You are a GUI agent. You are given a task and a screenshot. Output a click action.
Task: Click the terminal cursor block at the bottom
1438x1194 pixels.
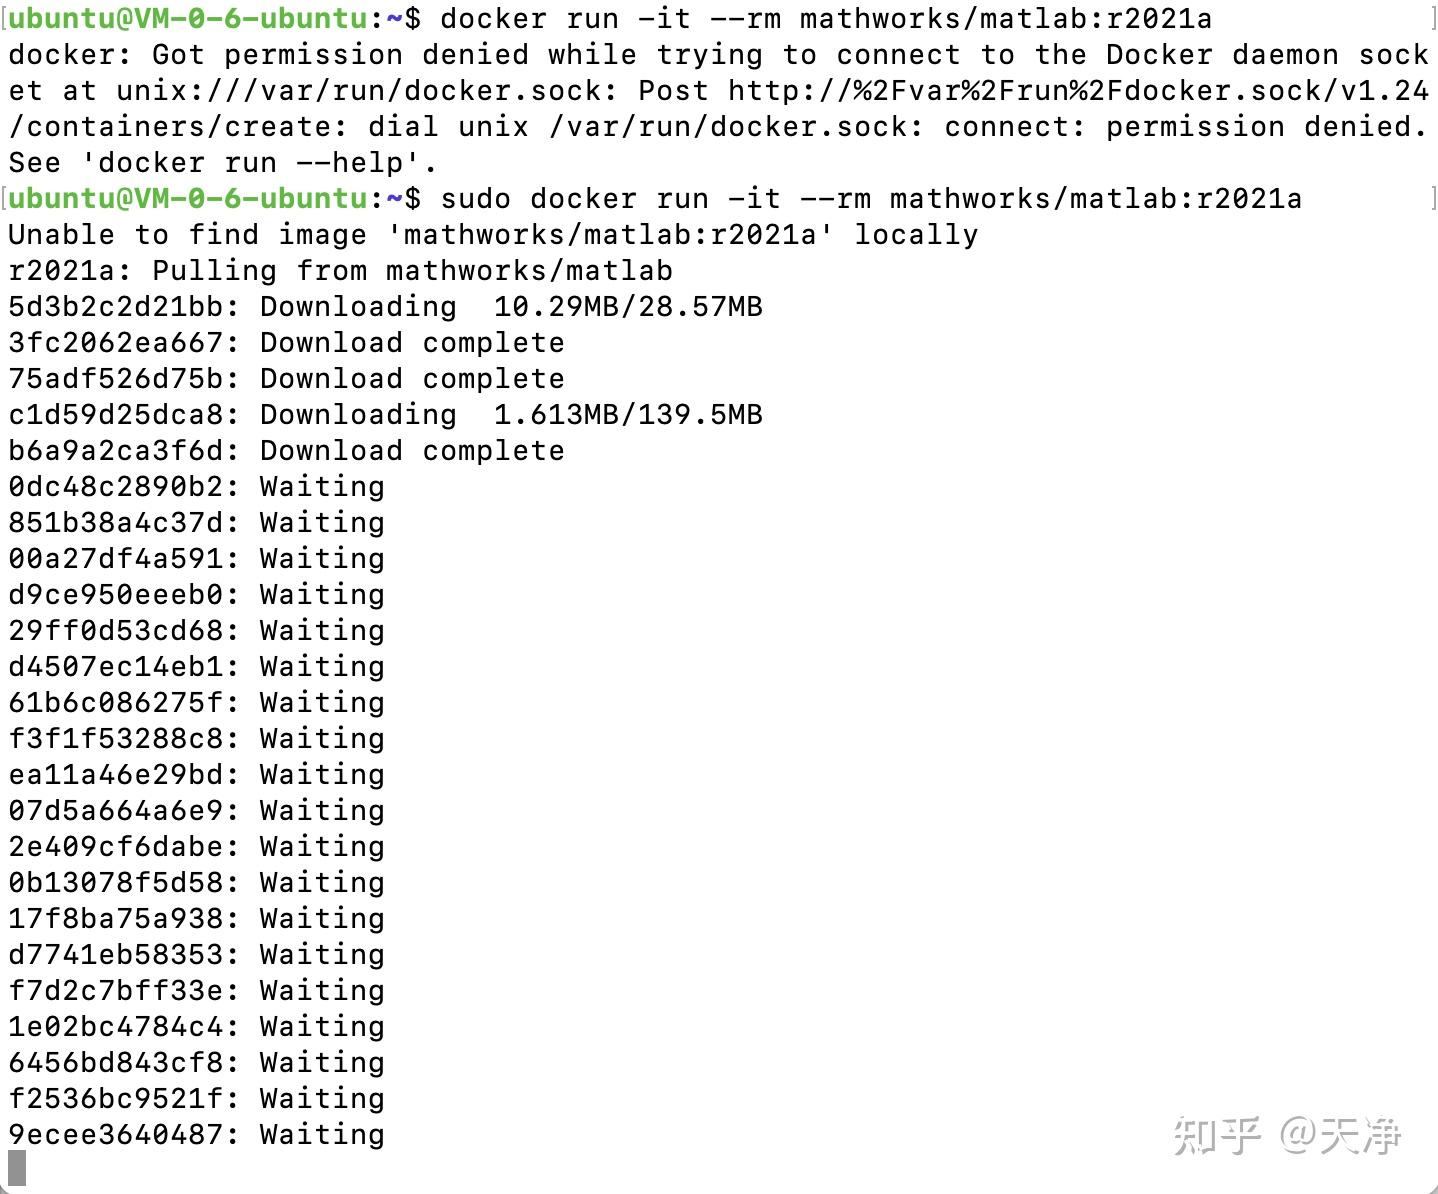(x=17, y=1169)
